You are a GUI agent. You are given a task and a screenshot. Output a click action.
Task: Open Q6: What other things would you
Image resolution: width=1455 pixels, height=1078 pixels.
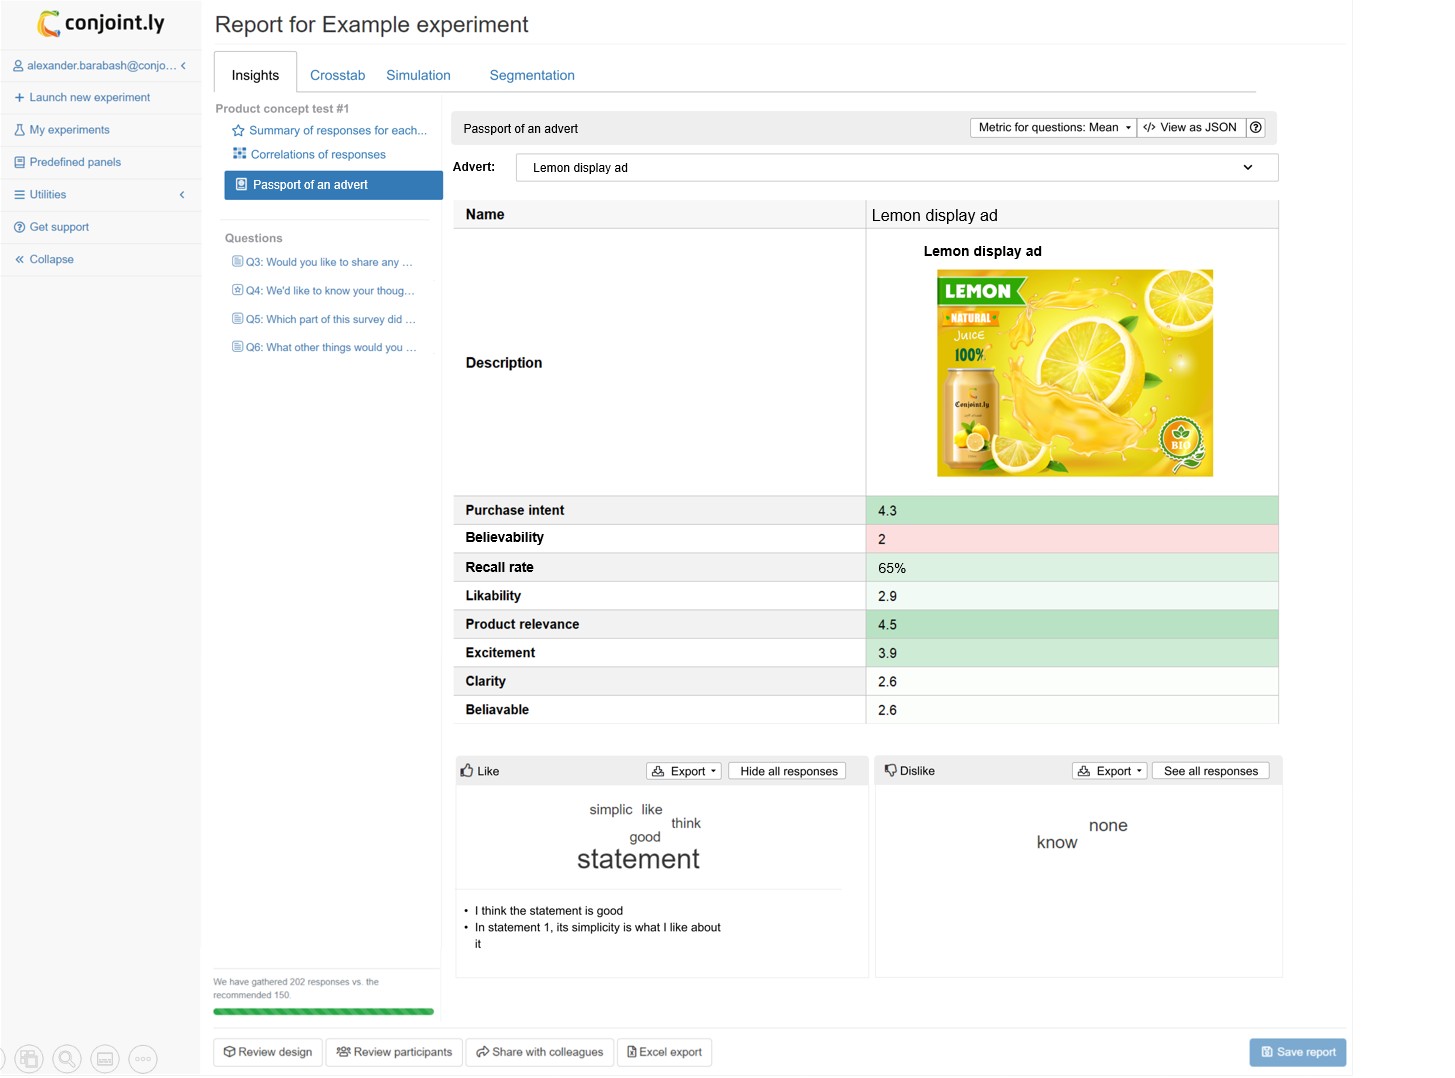(x=331, y=348)
